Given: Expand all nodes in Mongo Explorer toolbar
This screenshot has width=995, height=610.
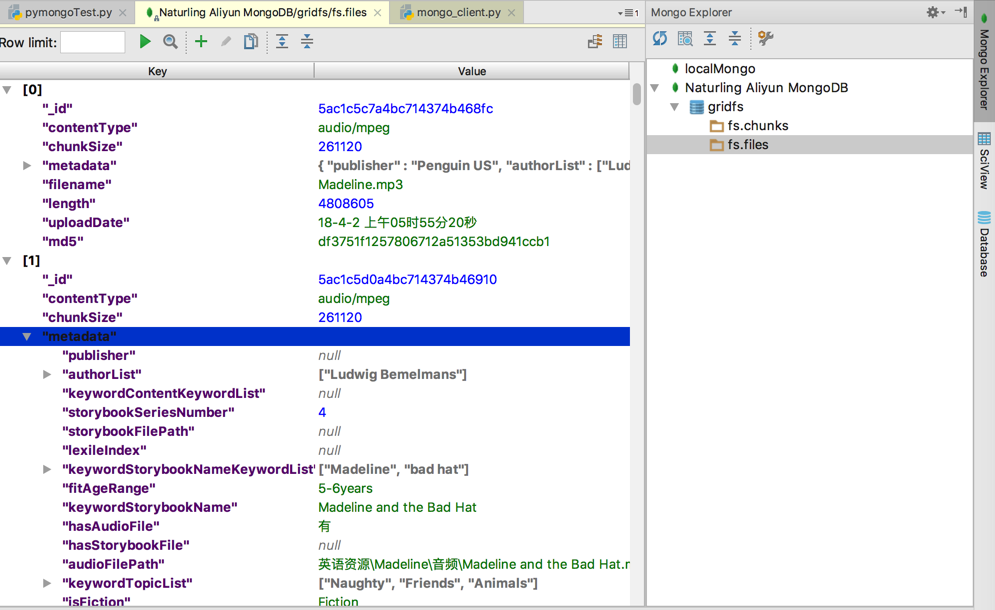Looking at the screenshot, I should pyautogui.click(x=710, y=39).
